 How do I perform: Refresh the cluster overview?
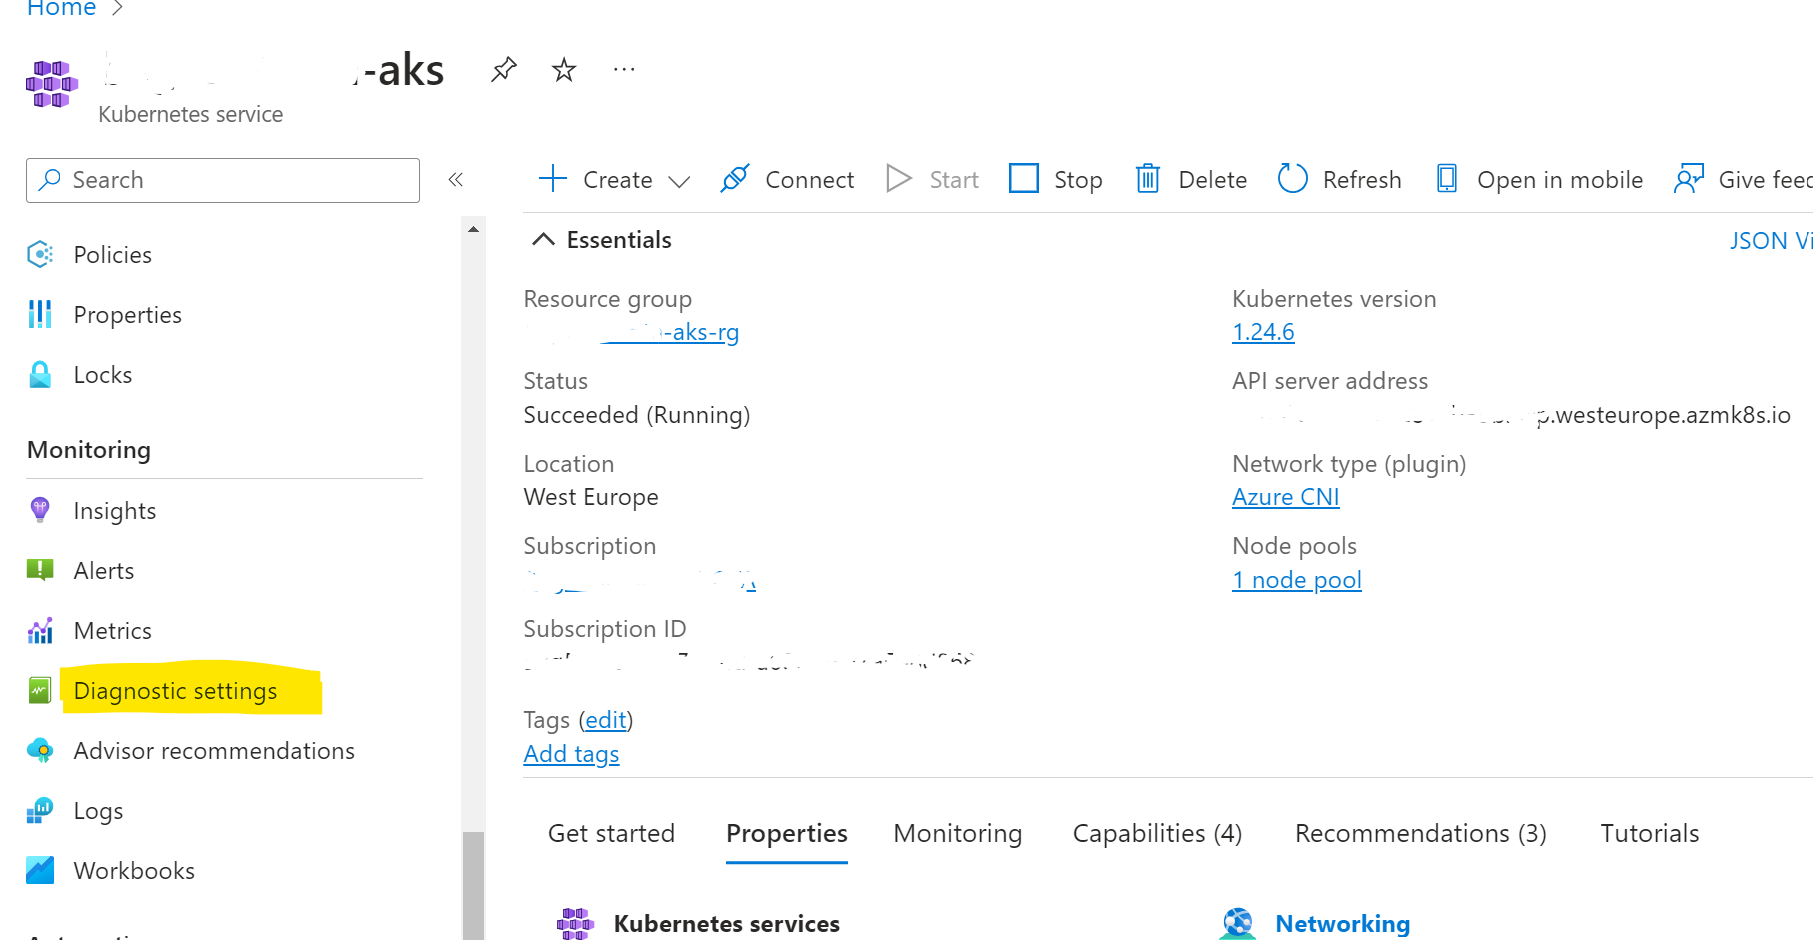click(x=1338, y=179)
